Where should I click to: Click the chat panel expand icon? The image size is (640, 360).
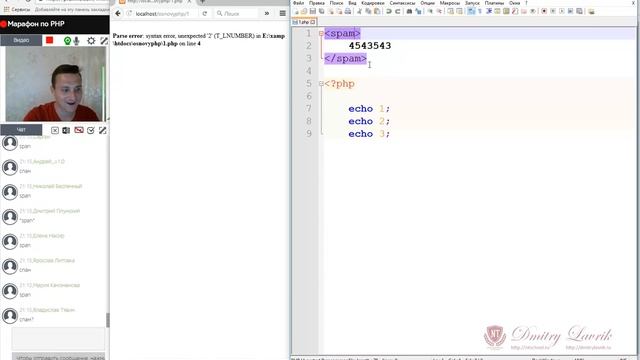(102, 130)
